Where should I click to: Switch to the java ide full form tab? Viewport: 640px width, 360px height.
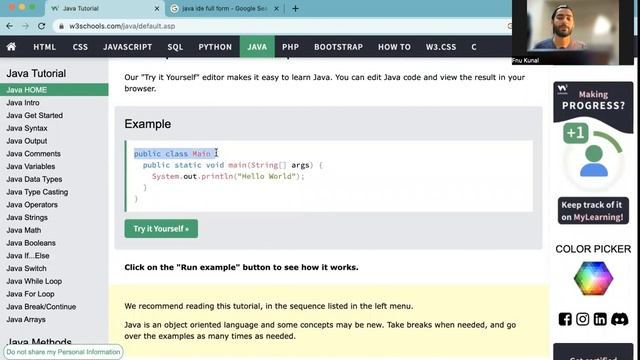(x=224, y=9)
